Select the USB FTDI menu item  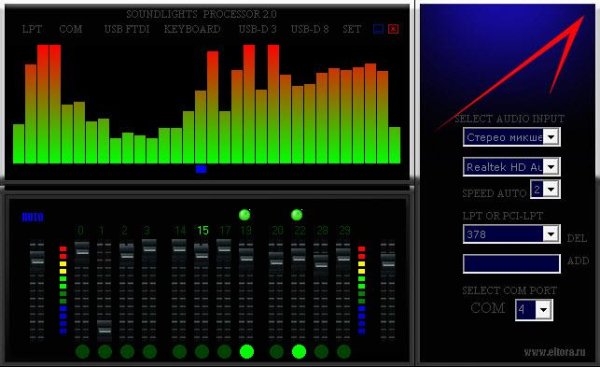tap(127, 29)
